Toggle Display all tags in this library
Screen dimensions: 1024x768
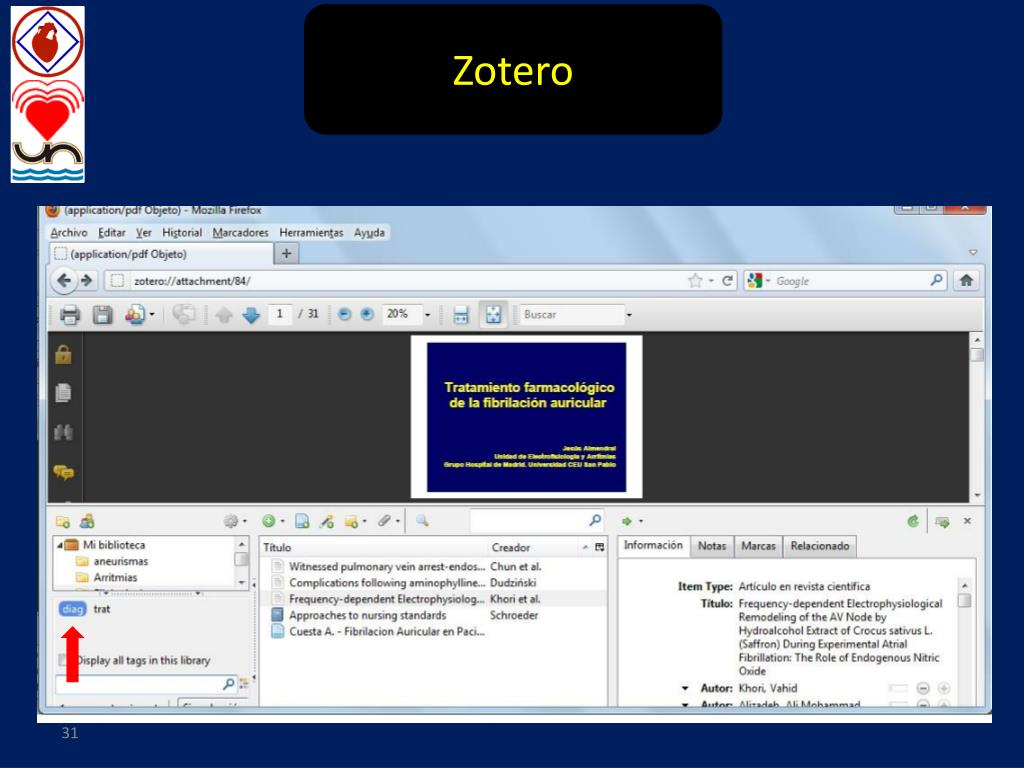(x=63, y=660)
